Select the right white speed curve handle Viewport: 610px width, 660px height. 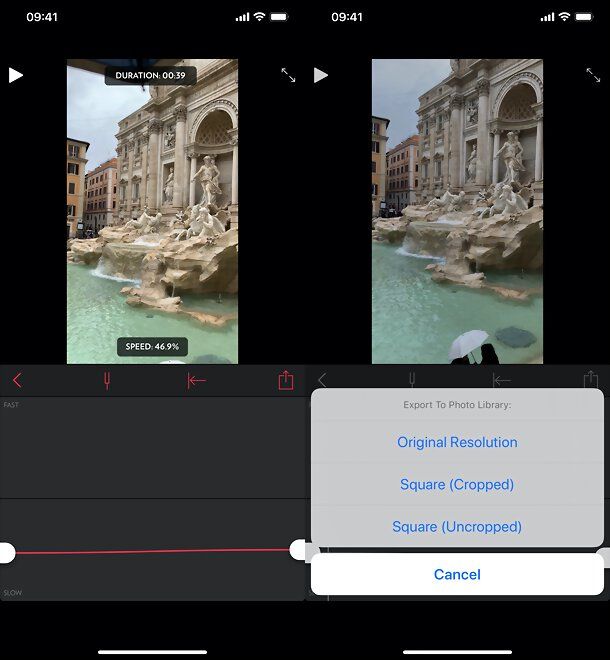(298, 550)
